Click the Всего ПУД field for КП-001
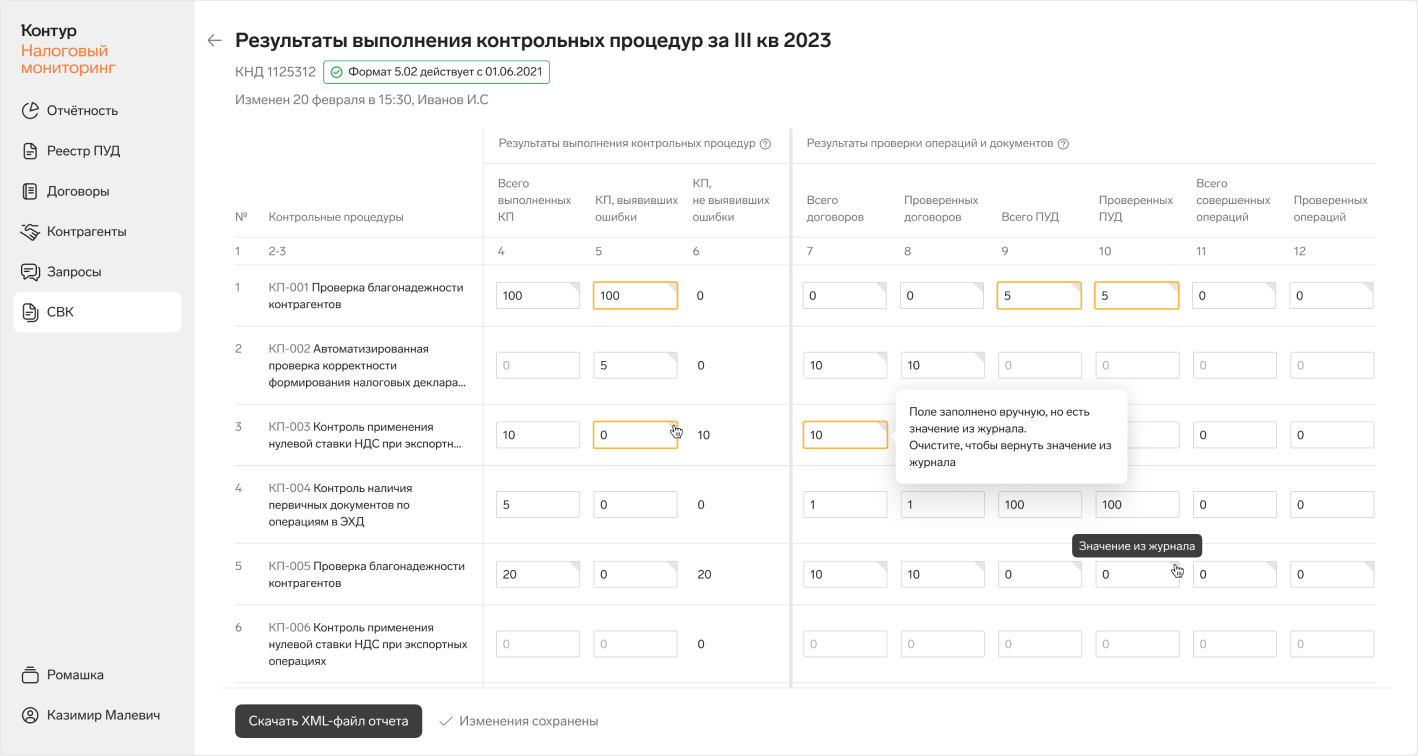The width and height of the screenshot is (1418, 756). pyautogui.click(x=1038, y=296)
